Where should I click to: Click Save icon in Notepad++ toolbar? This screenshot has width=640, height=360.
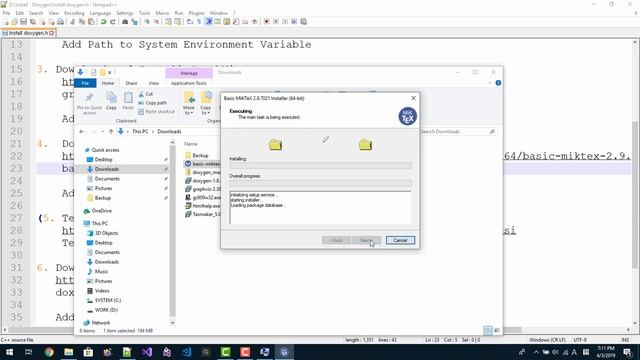[x=24, y=22]
